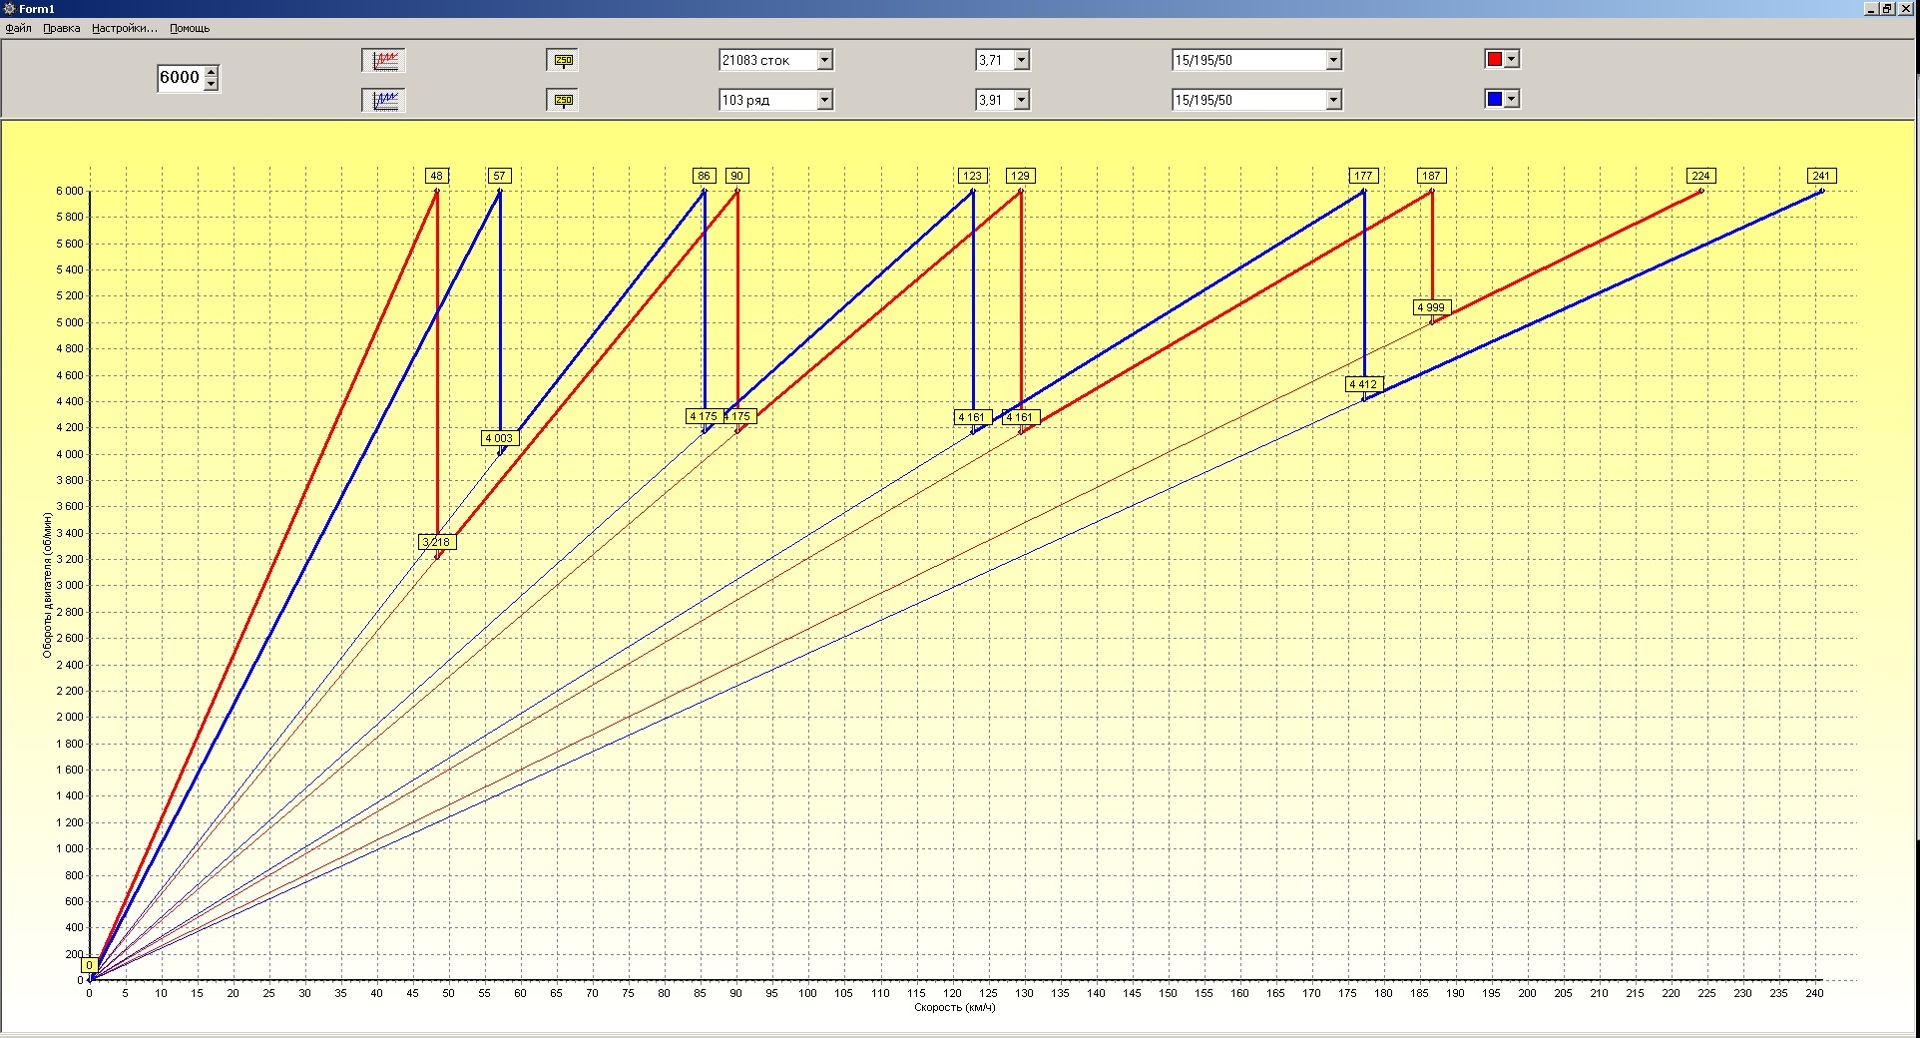
Task: Click the 6000 RPM input field
Action: (x=180, y=77)
